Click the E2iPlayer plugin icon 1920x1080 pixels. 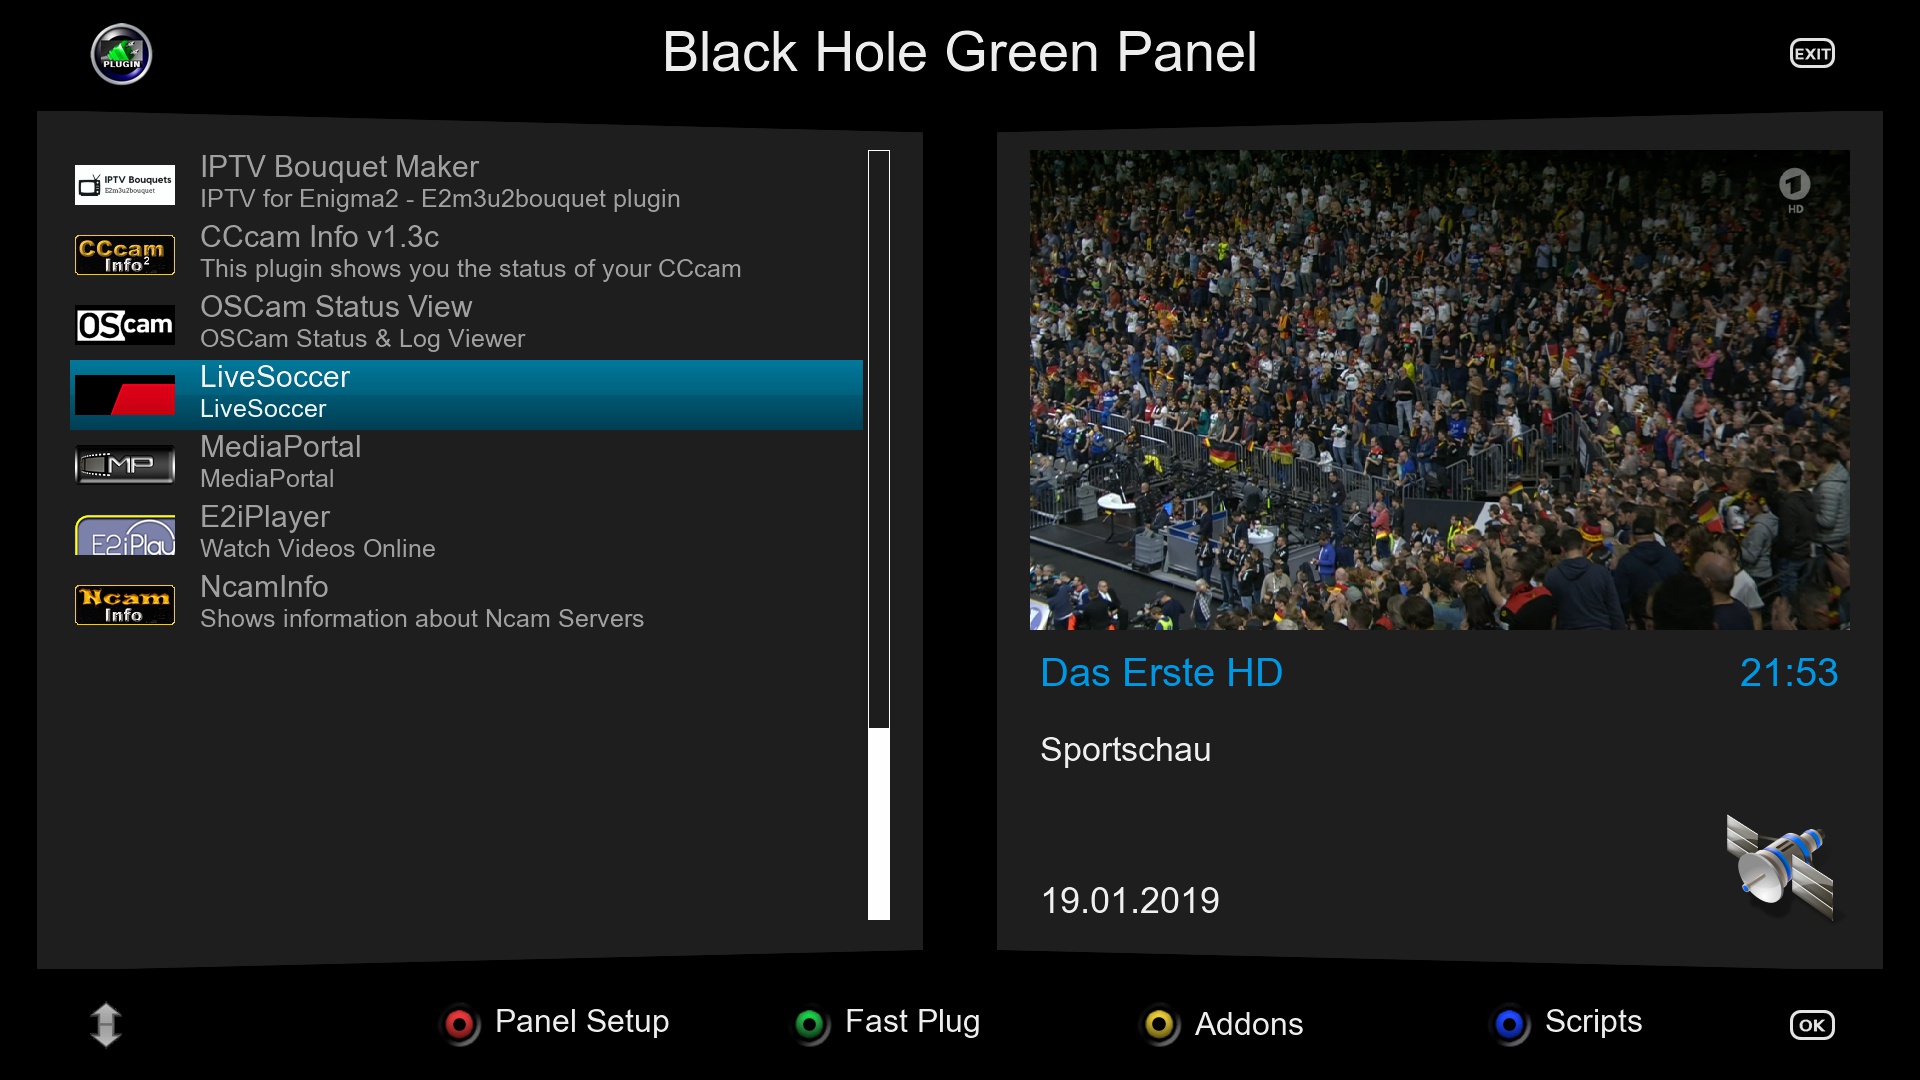pyautogui.click(x=125, y=535)
